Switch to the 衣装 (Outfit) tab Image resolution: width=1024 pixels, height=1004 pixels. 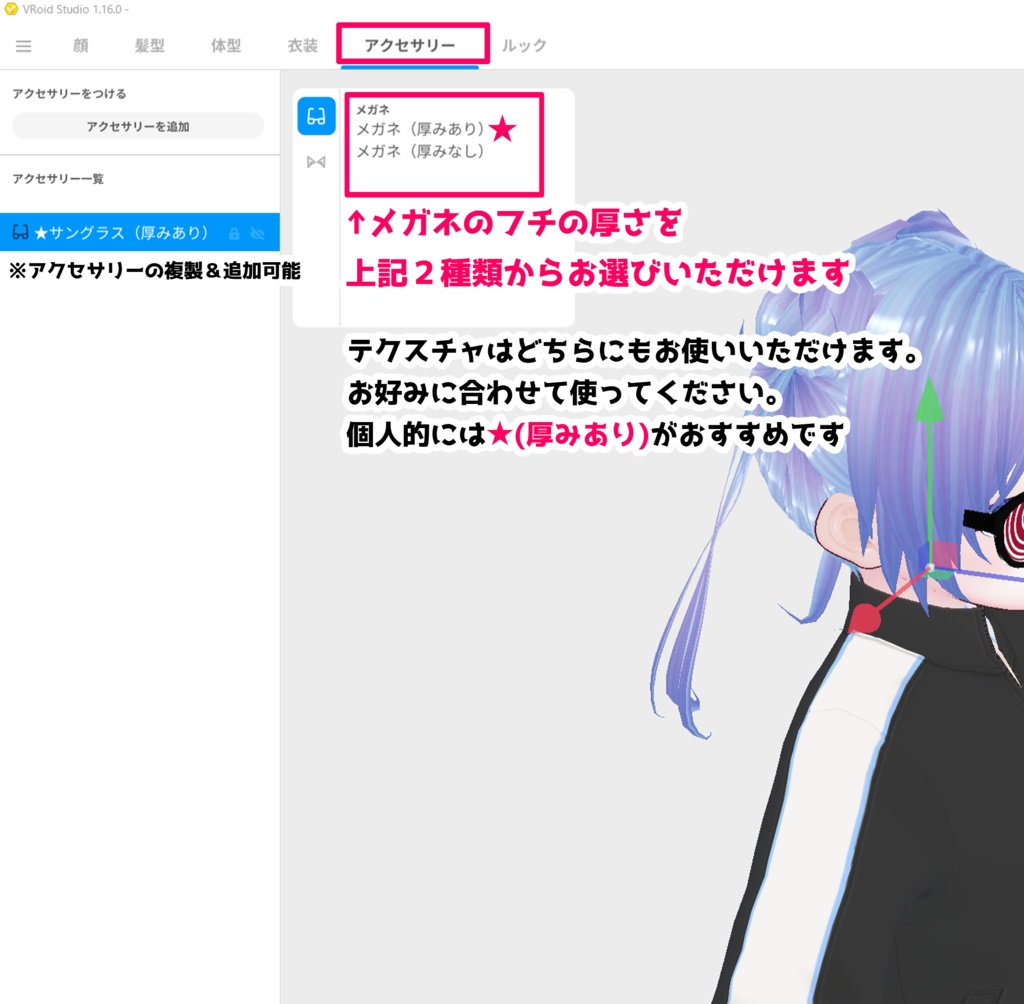click(x=300, y=44)
